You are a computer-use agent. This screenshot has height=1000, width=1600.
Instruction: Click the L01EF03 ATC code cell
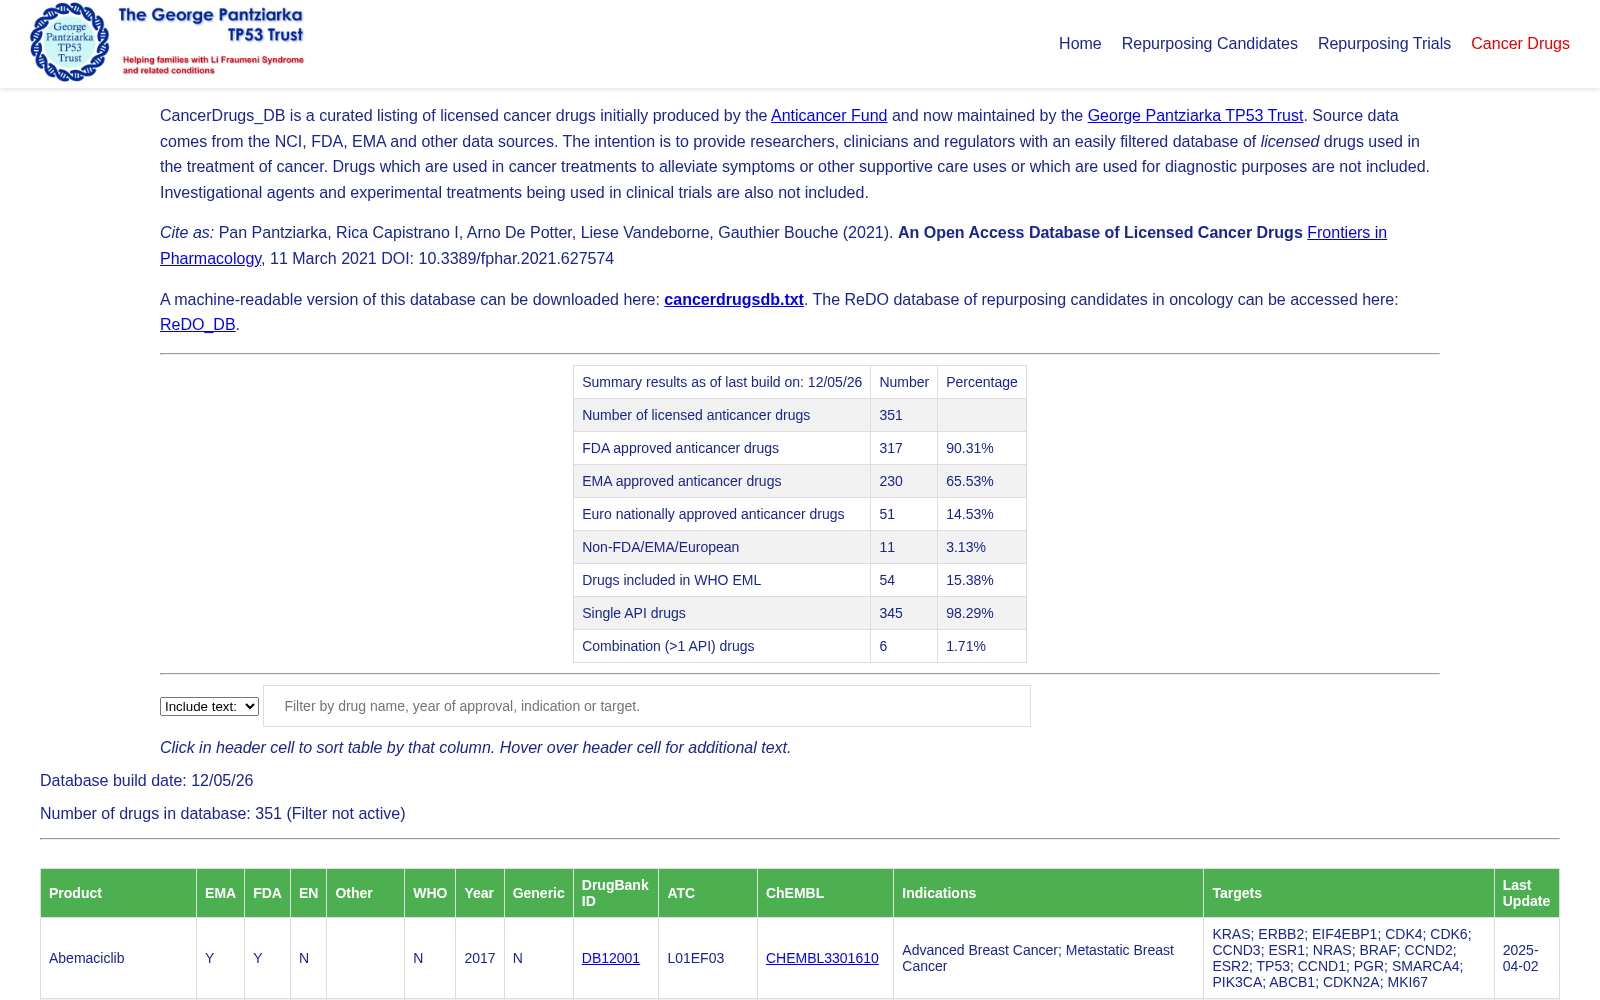(x=708, y=958)
